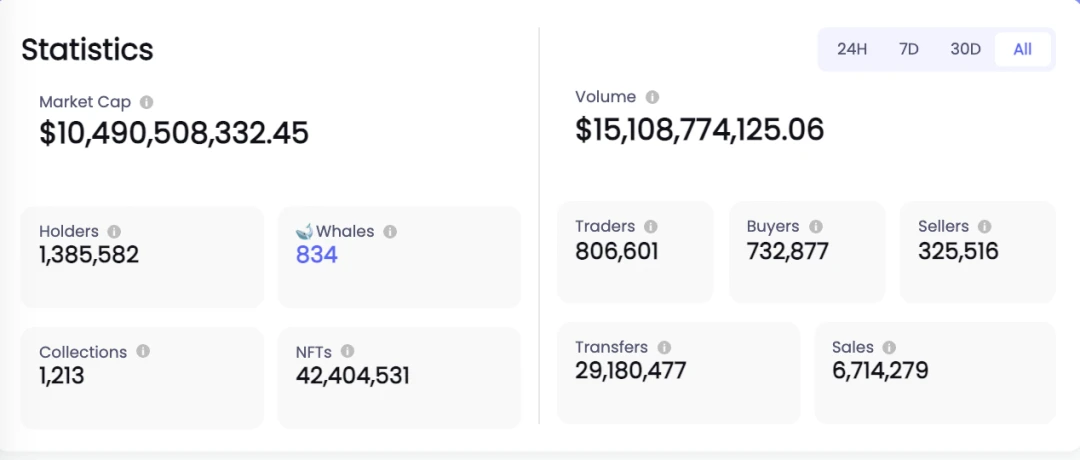Click the Statistics heading
Image resolution: width=1080 pixels, height=460 pixels.
pos(87,50)
